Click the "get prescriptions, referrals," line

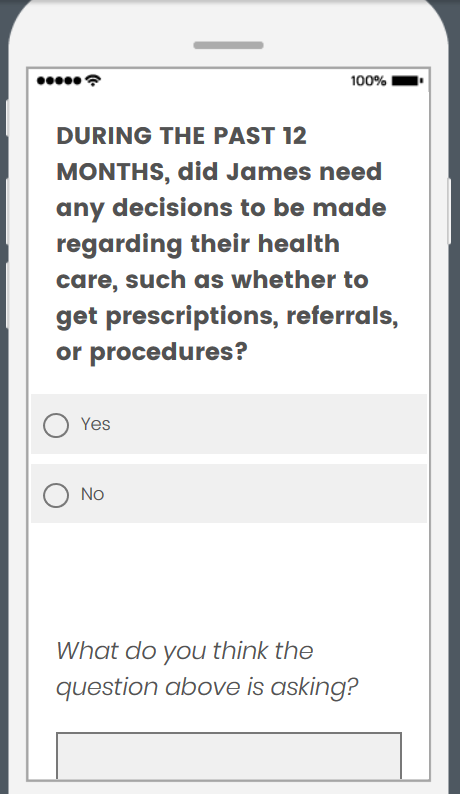click(x=227, y=317)
